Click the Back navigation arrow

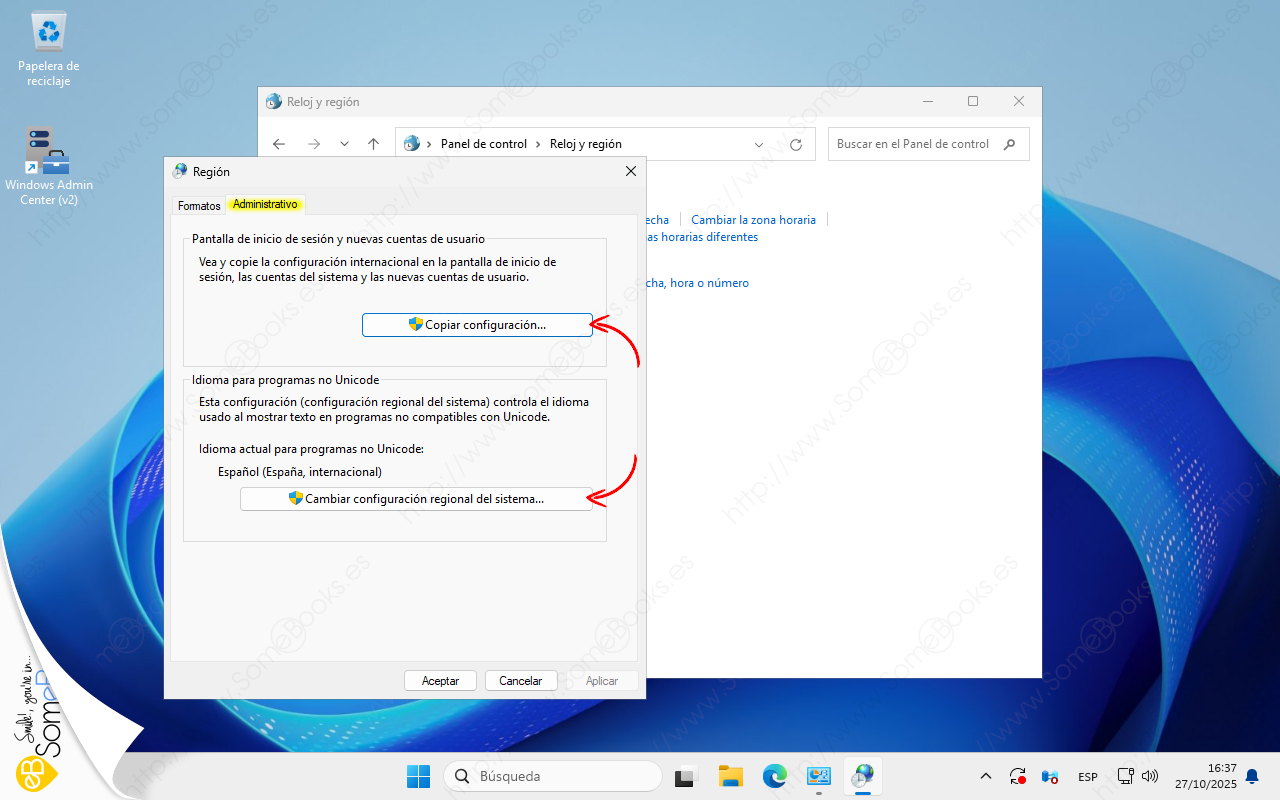pyautogui.click(x=279, y=144)
